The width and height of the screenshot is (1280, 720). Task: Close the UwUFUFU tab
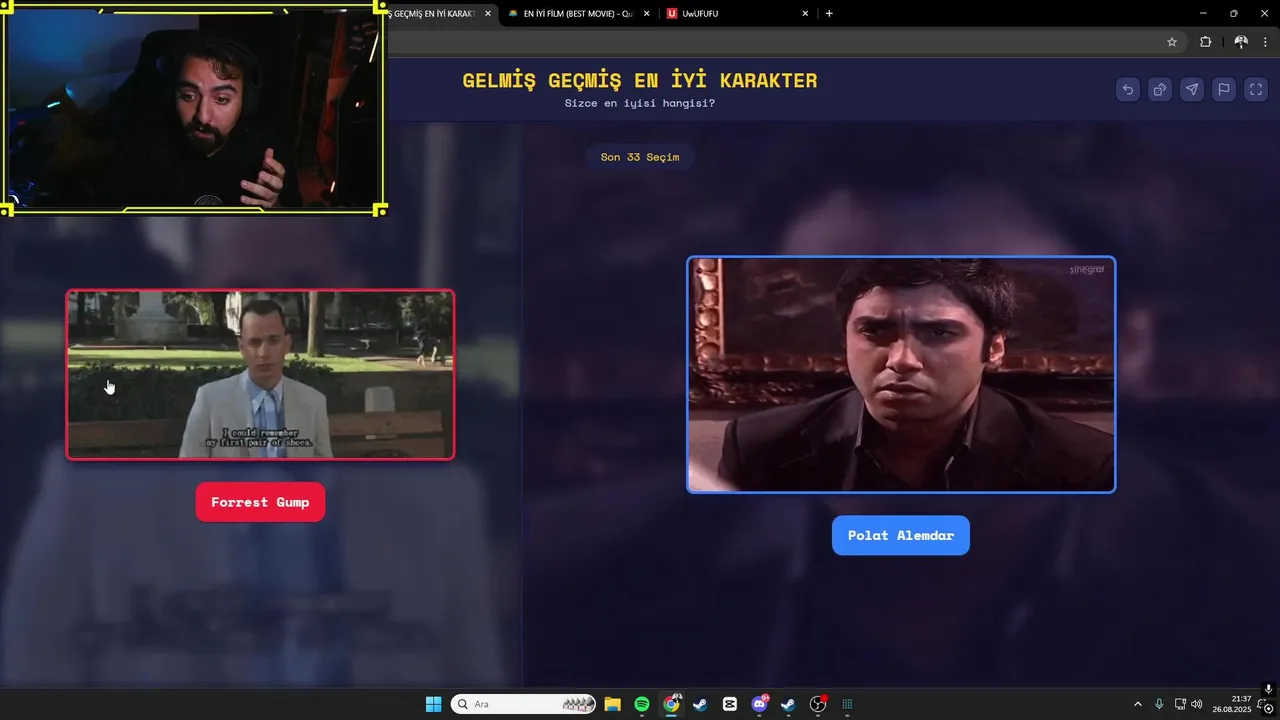805,14
